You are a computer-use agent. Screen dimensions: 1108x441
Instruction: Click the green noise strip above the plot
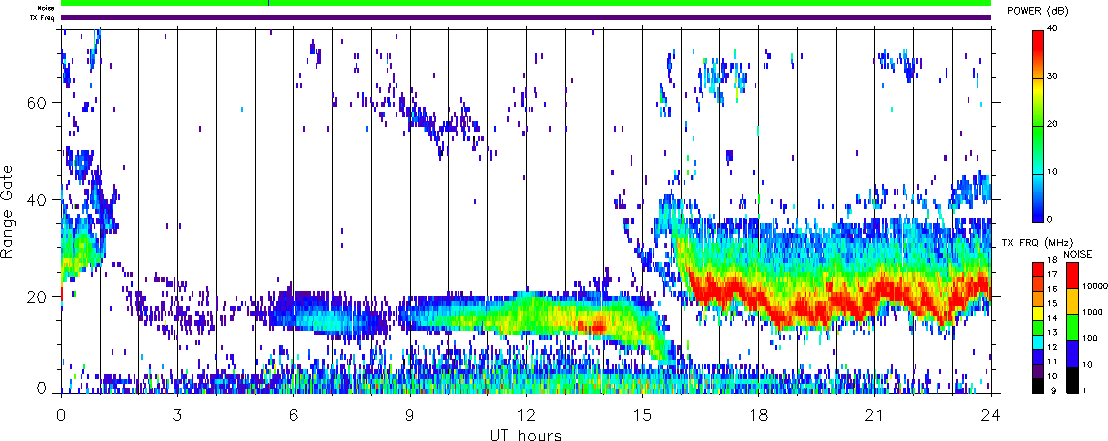[x=526, y=3]
